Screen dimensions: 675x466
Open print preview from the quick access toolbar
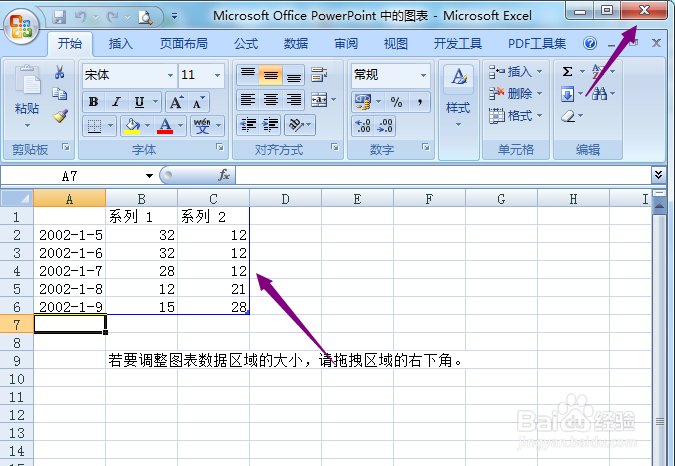tap(145, 17)
